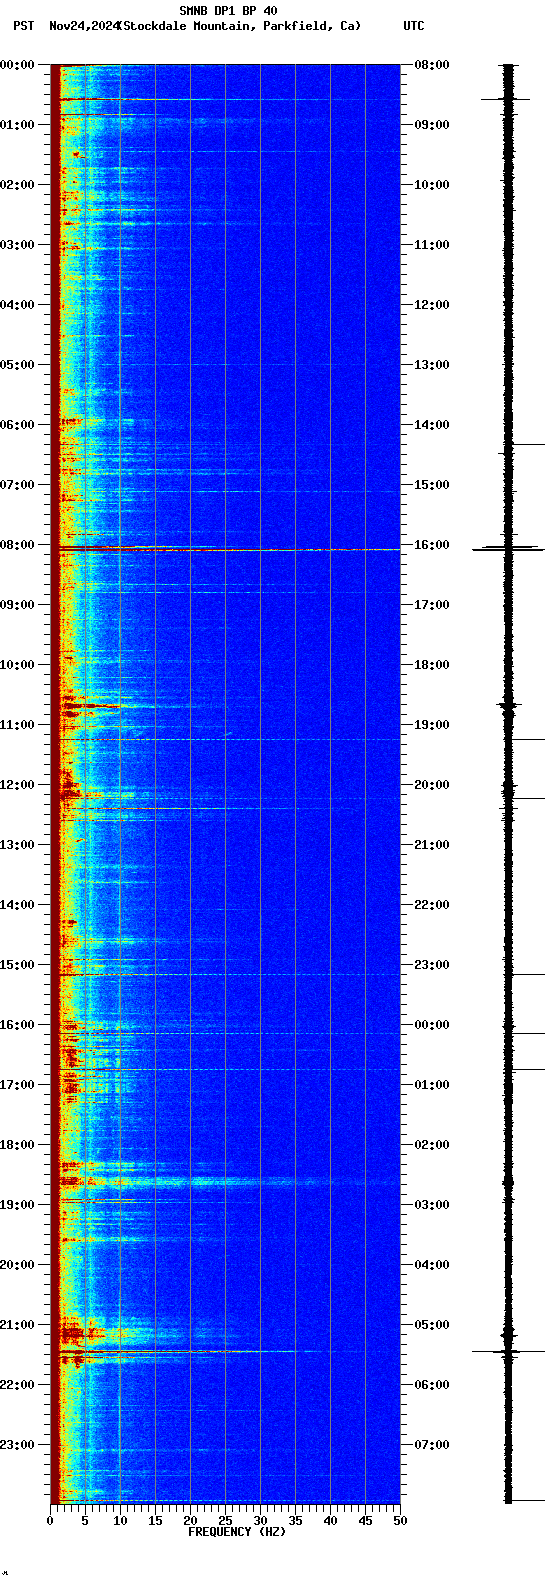The height and width of the screenshot is (1584, 552).
Task: Click the 15:00 label on UTC axis
Action: (432, 485)
